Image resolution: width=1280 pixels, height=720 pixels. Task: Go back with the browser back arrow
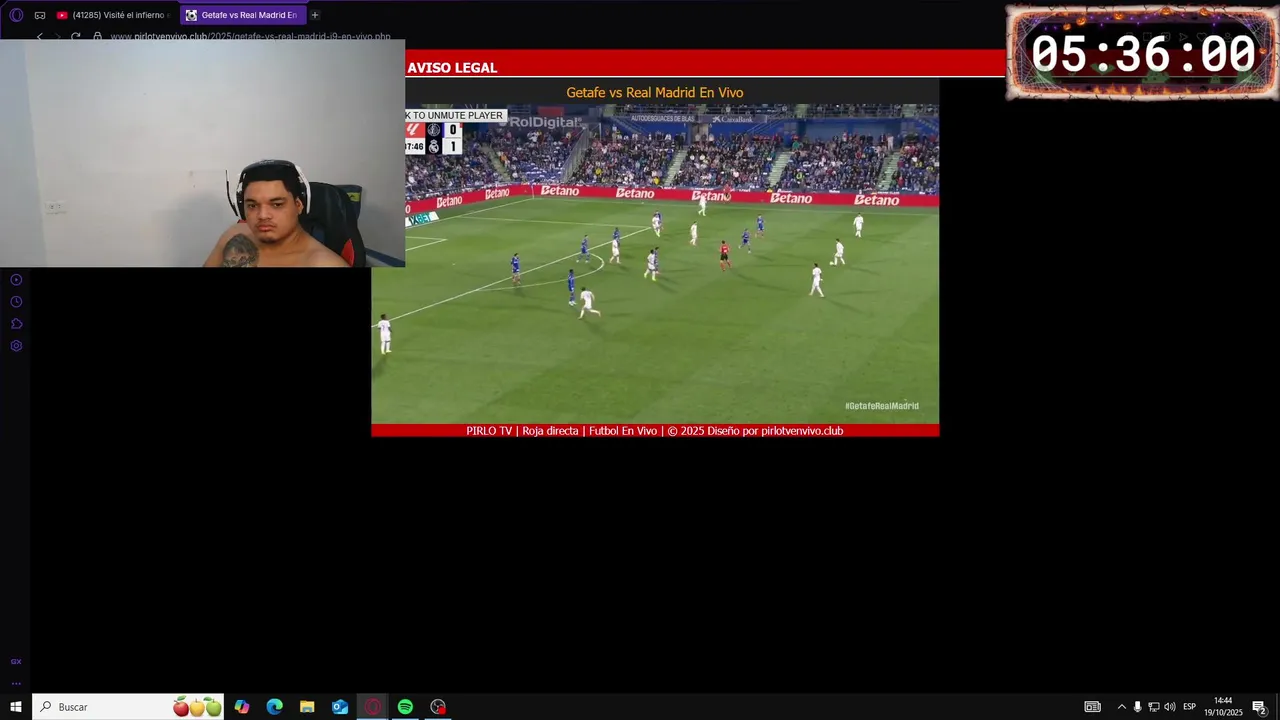(40, 36)
